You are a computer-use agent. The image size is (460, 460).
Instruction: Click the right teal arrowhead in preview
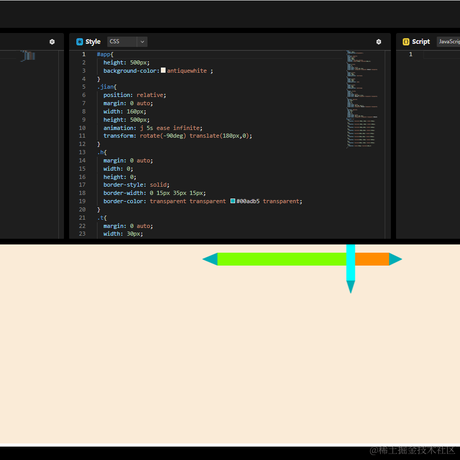coord(395,259)
